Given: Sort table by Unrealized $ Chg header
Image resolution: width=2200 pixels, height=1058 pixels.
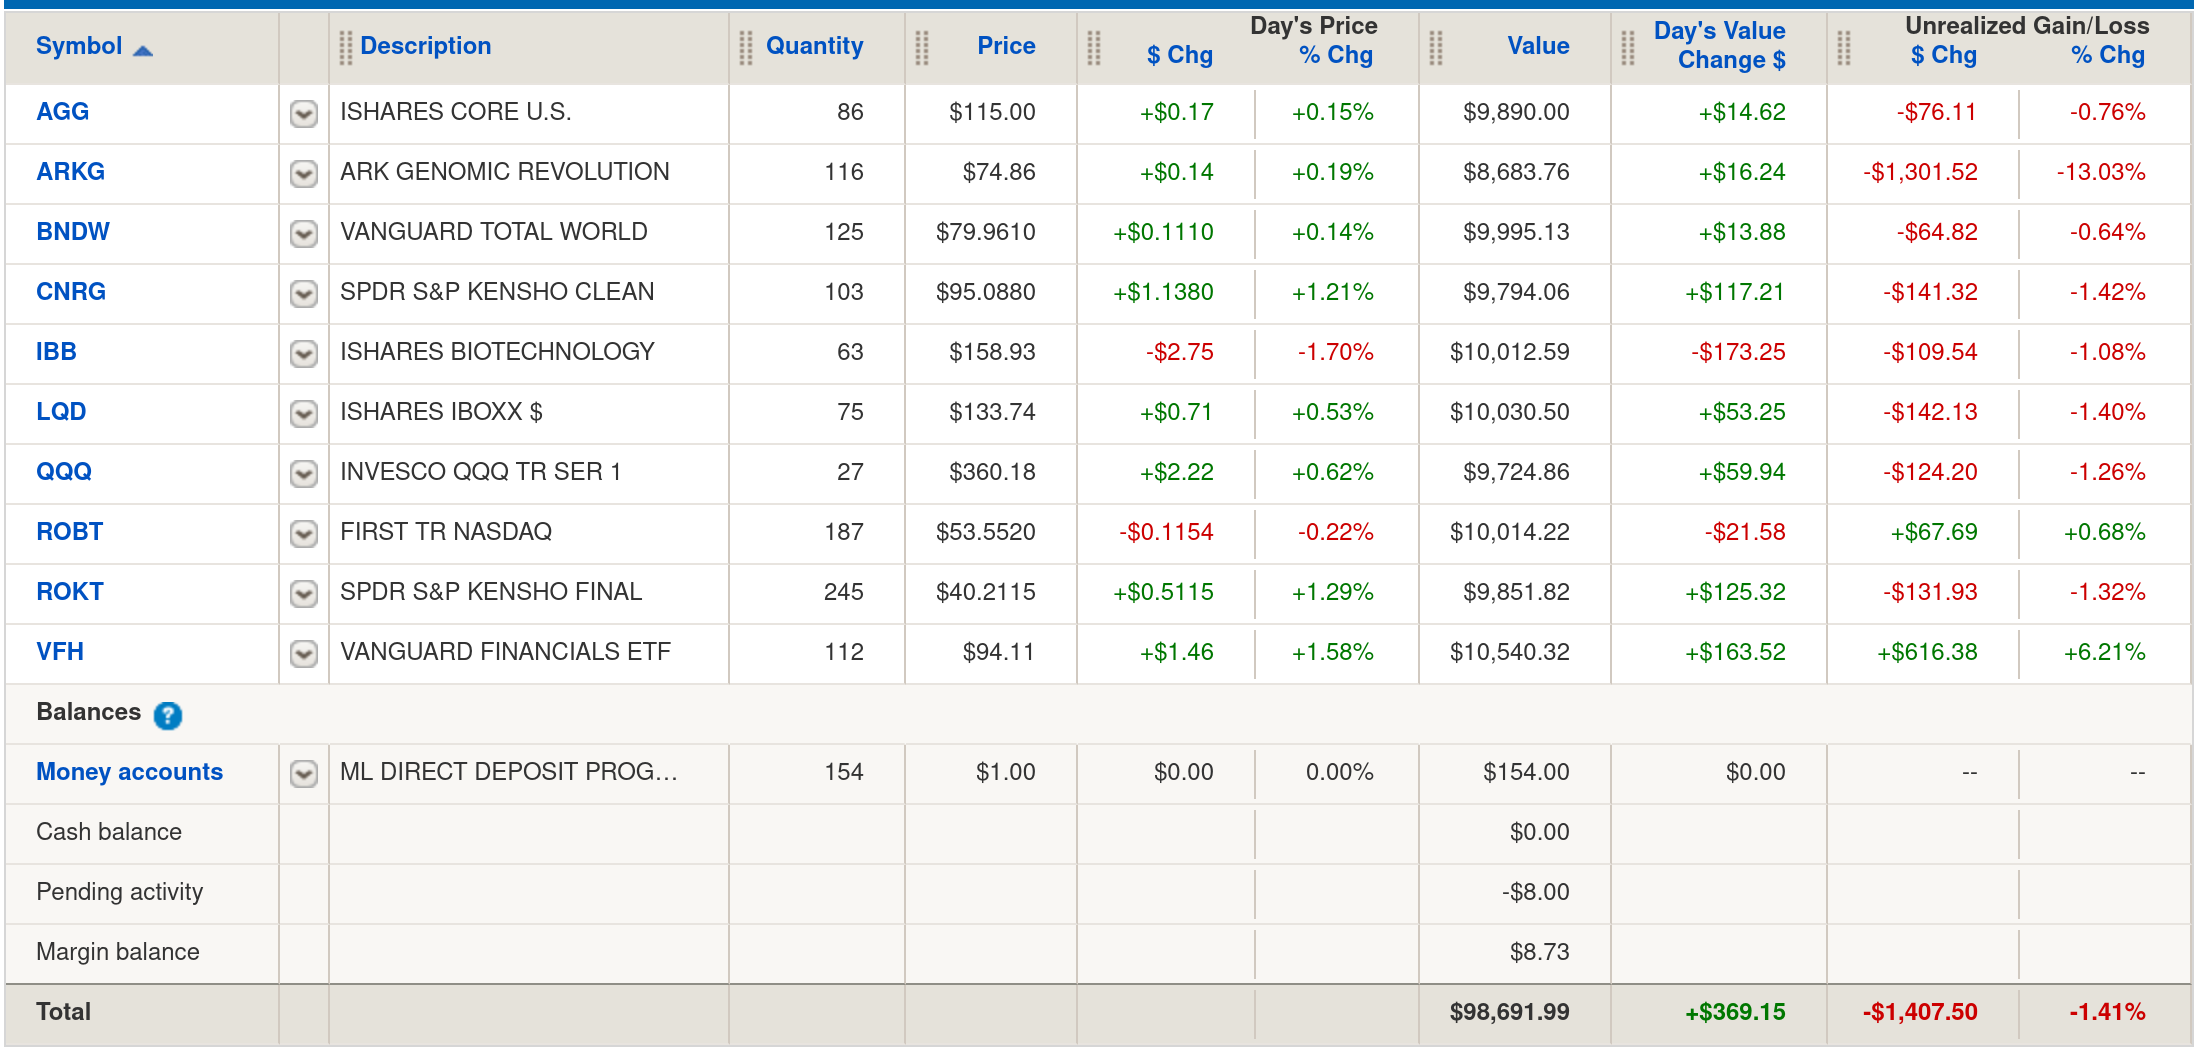Looking at the screenshot, I should click(1943, 56).
